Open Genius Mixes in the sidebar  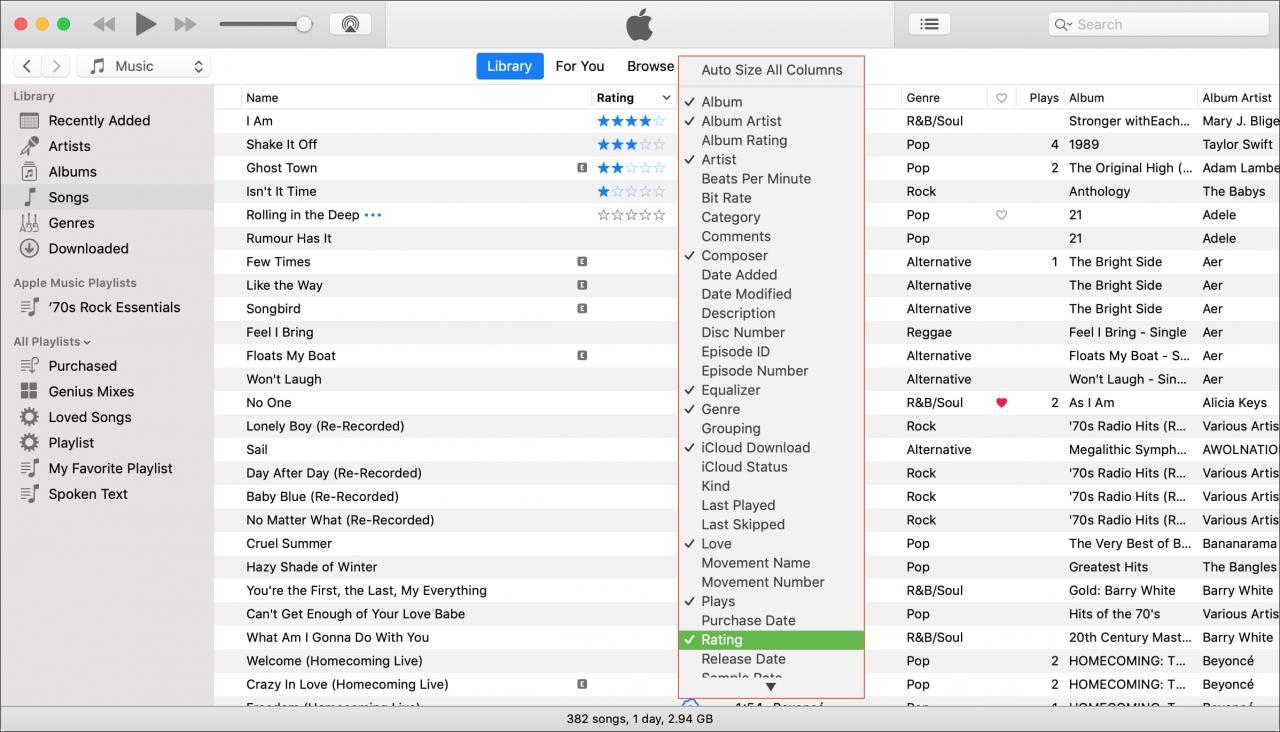point(91,391)
